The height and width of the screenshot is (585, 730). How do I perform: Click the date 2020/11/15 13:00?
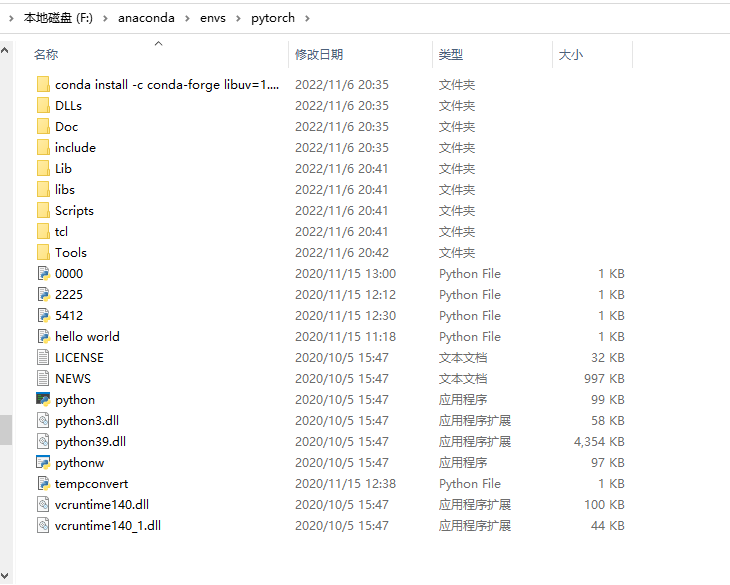coord(345,274)
